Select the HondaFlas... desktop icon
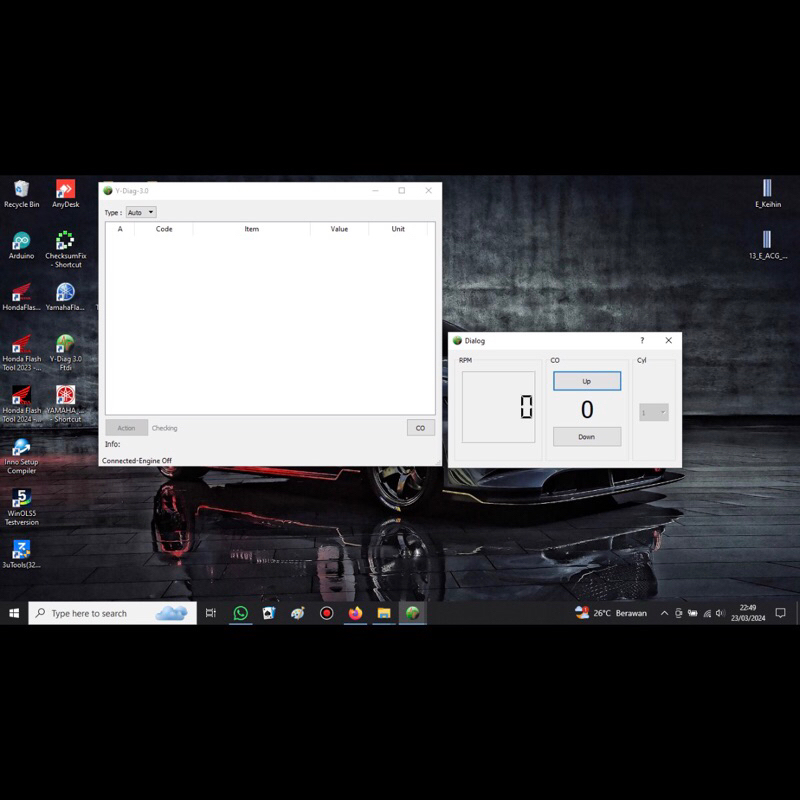 click(21, 297)
